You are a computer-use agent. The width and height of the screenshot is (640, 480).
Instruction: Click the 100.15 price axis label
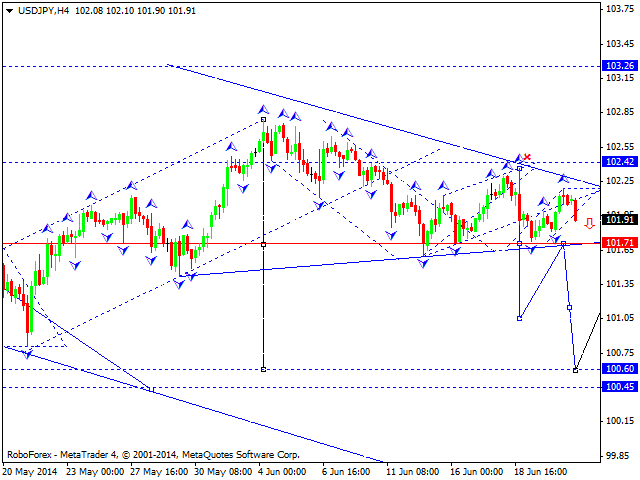pos(620,421)
